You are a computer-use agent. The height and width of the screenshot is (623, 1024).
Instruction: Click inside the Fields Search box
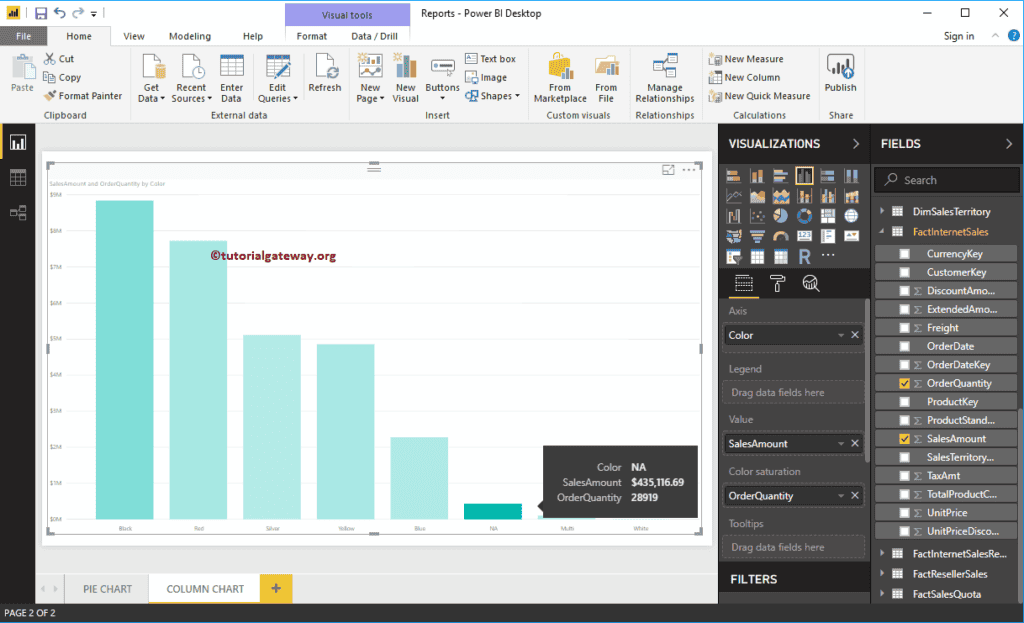point(946,180)
